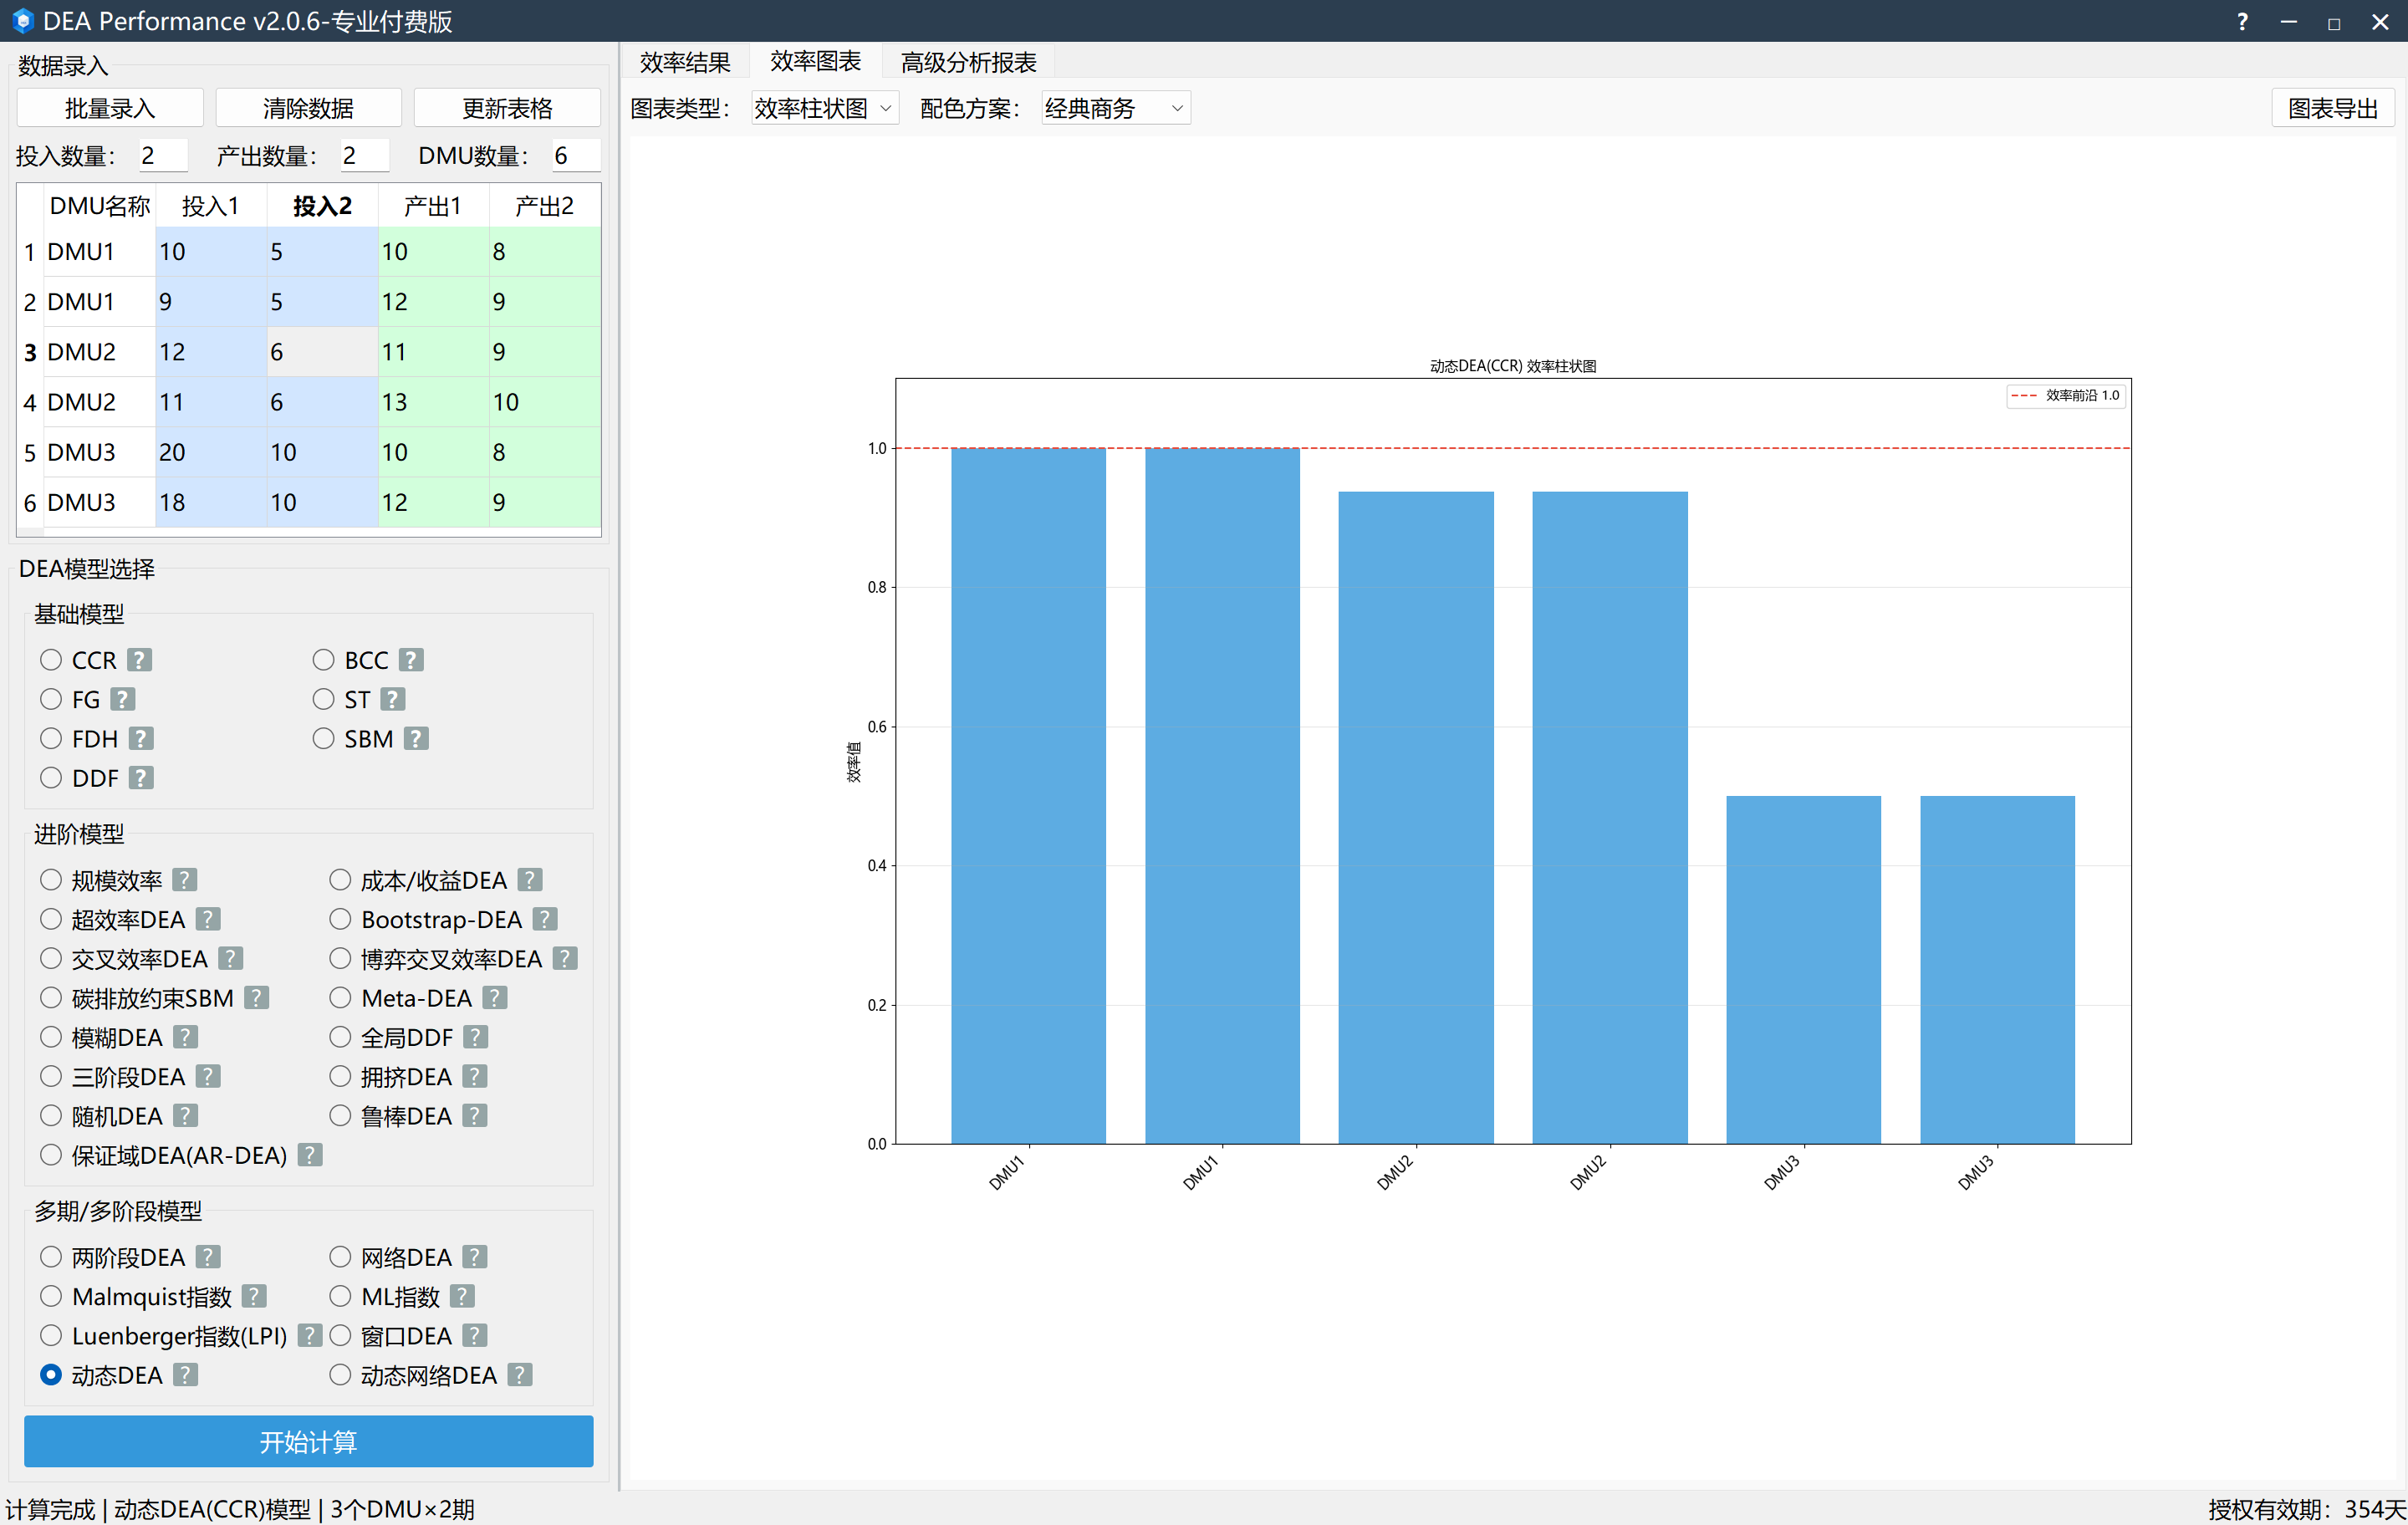Click the help icon next to CCR
Screen dimensions: 2408x1525
coord(140,660)
